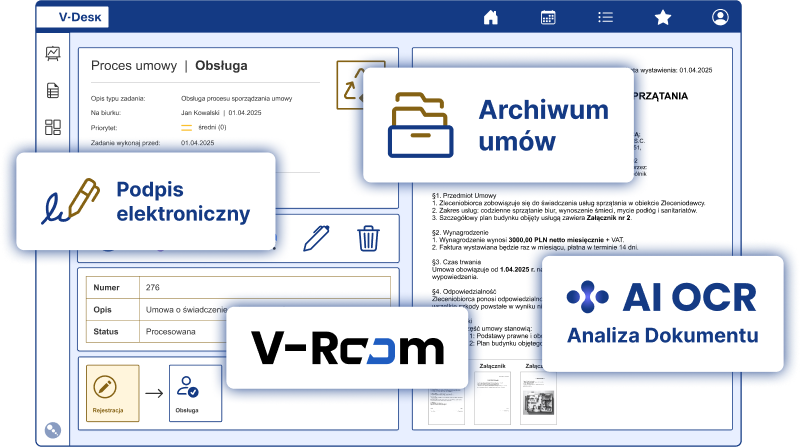Open the user profile icon
Image resolution: width=800 pixels, height=447 pixels.
(720, 17)
